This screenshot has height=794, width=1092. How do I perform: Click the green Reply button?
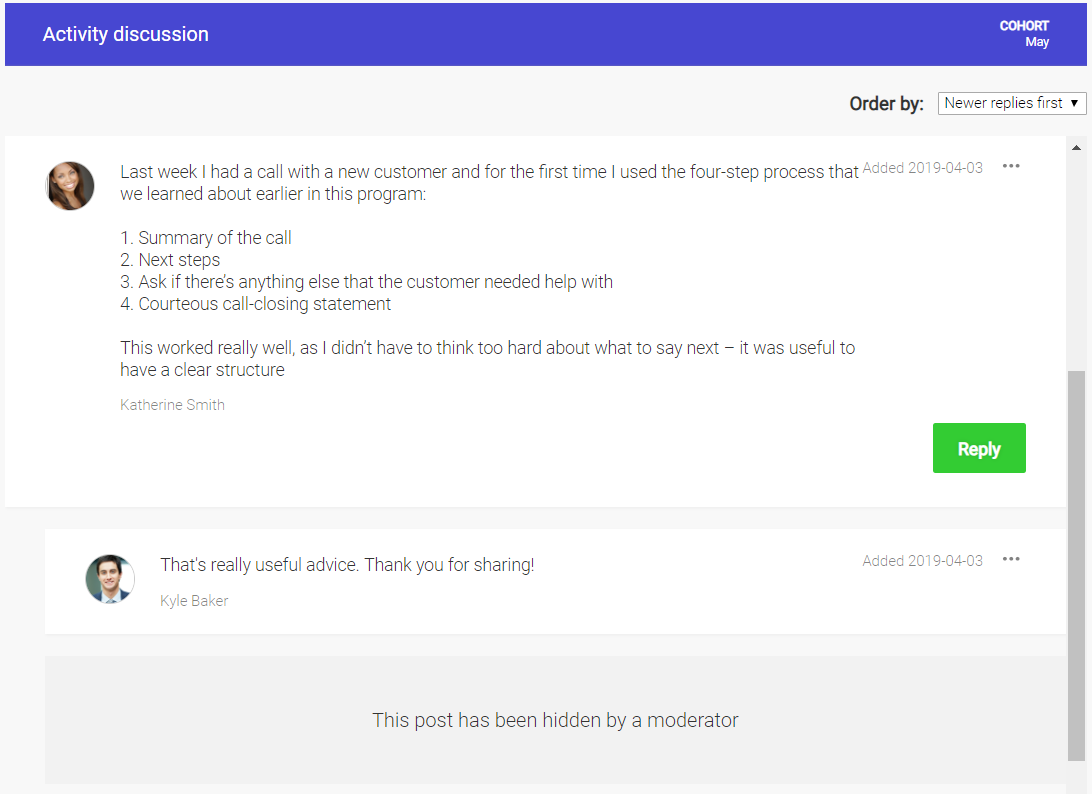pyautogui.click(x=979, y=448)
